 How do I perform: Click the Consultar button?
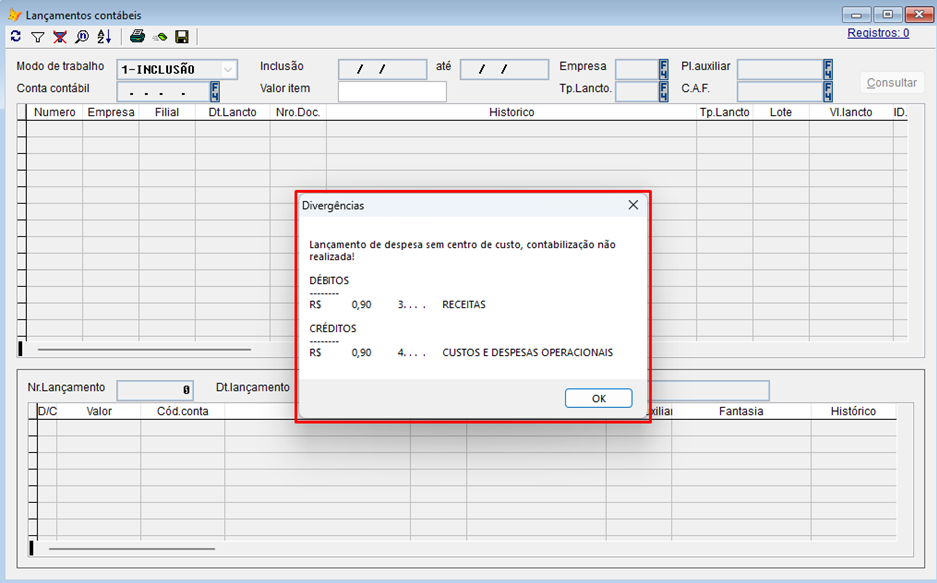[892, 83]
